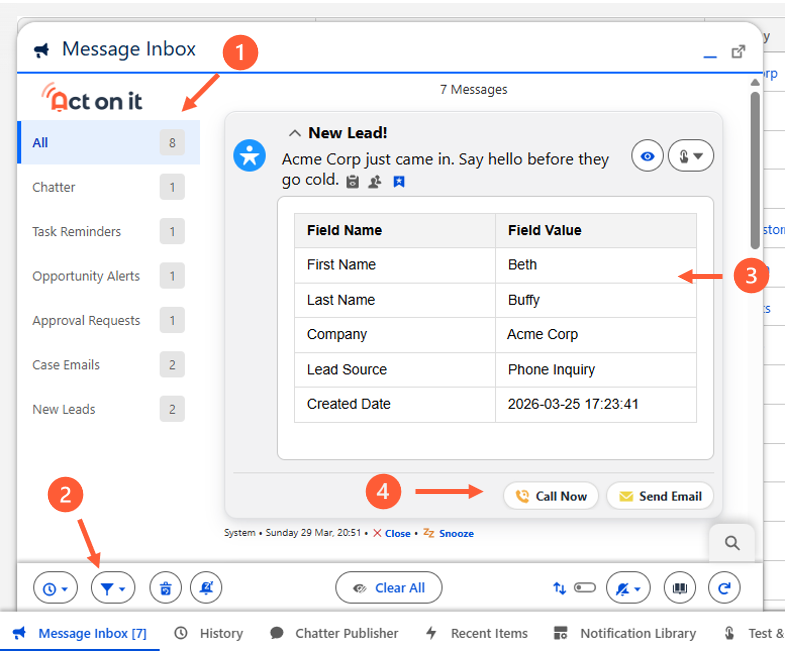Viewport: 787px width, 651px height.
Task: Click the scrollbar up arrow
Action: (x=755, y=82)
